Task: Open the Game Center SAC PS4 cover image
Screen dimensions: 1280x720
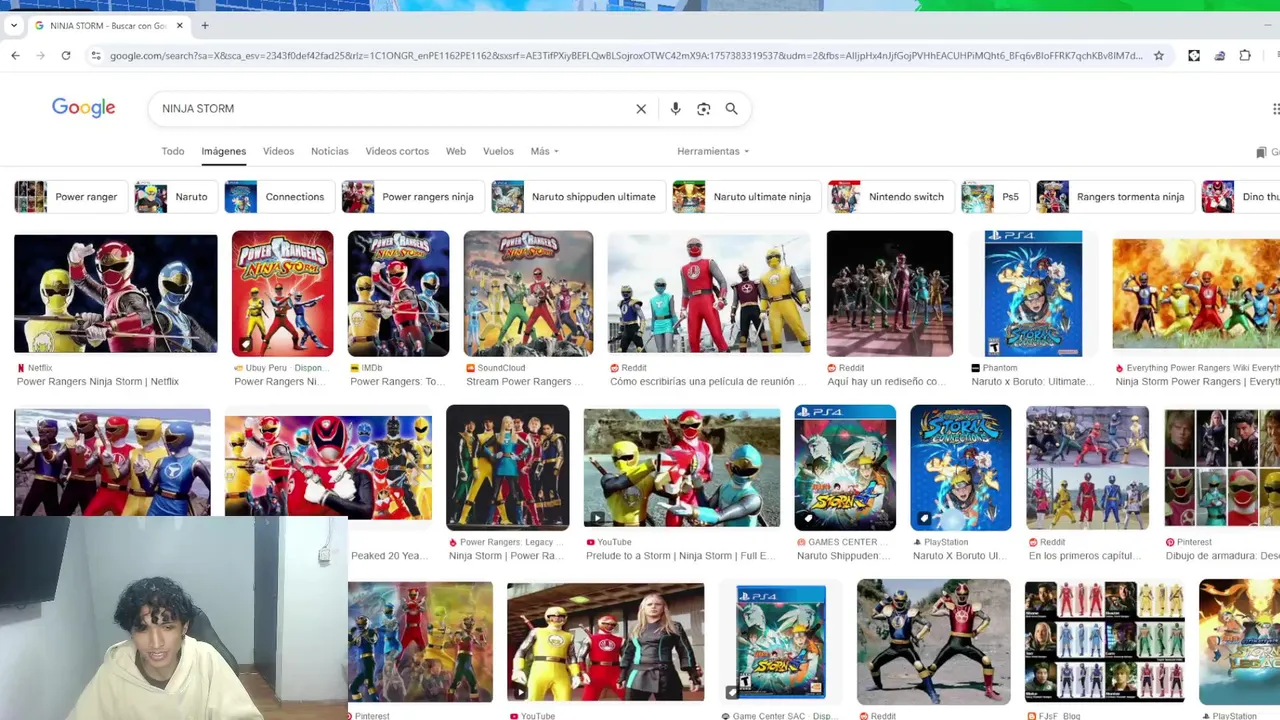Action: pyautogui.click(x=781, y=641)
